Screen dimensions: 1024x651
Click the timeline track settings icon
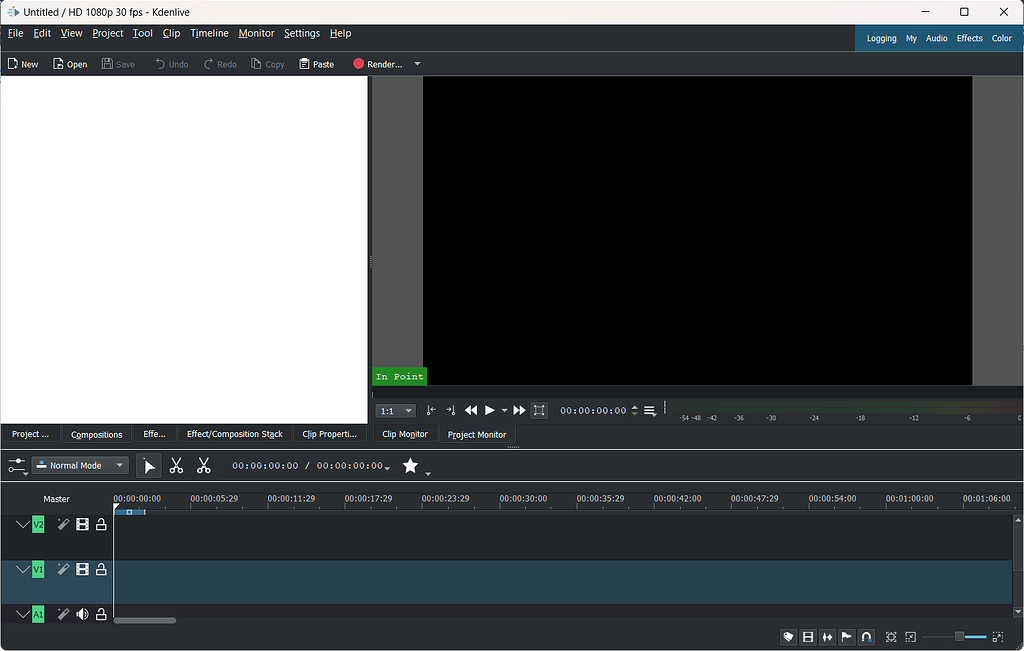point(17,466)
